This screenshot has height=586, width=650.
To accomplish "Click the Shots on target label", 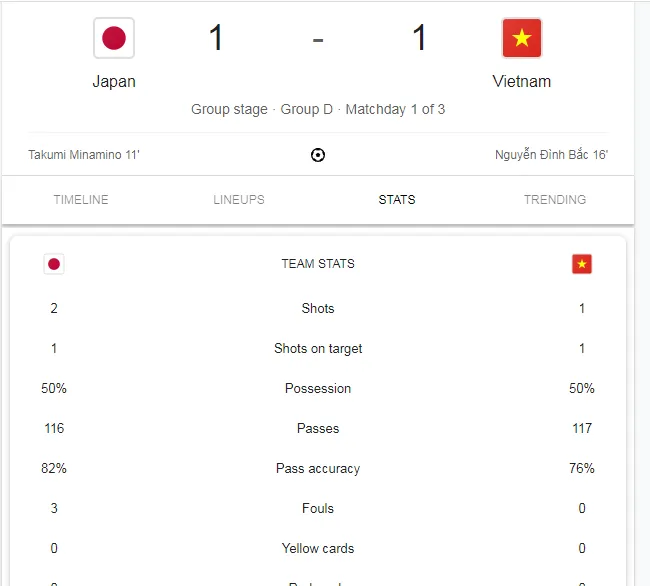I will pyautogui.click(x=318, y=348).
